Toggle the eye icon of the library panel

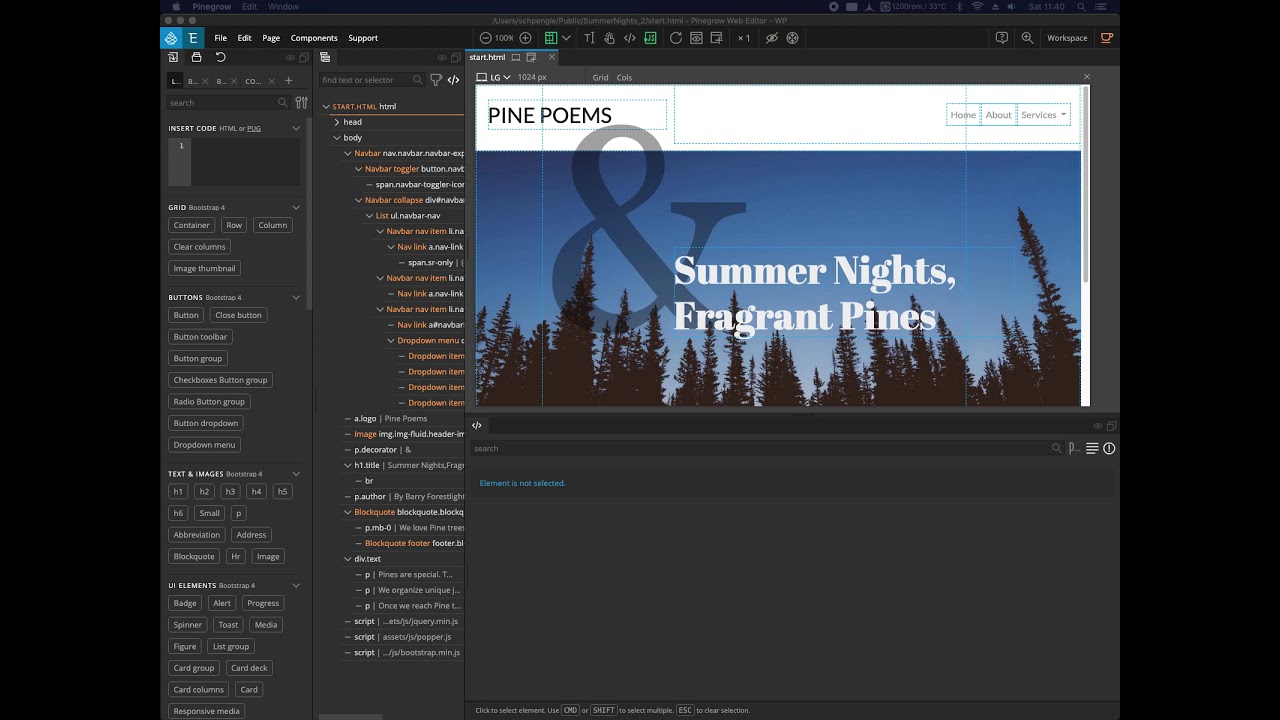click(291, 58)
